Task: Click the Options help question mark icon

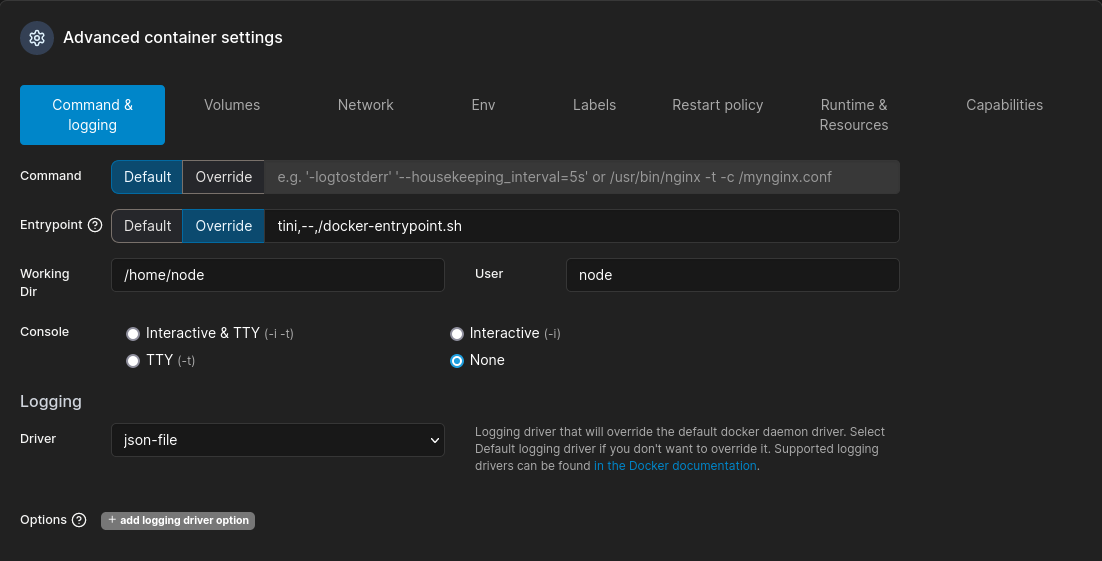Action: (x=79, y=520)
